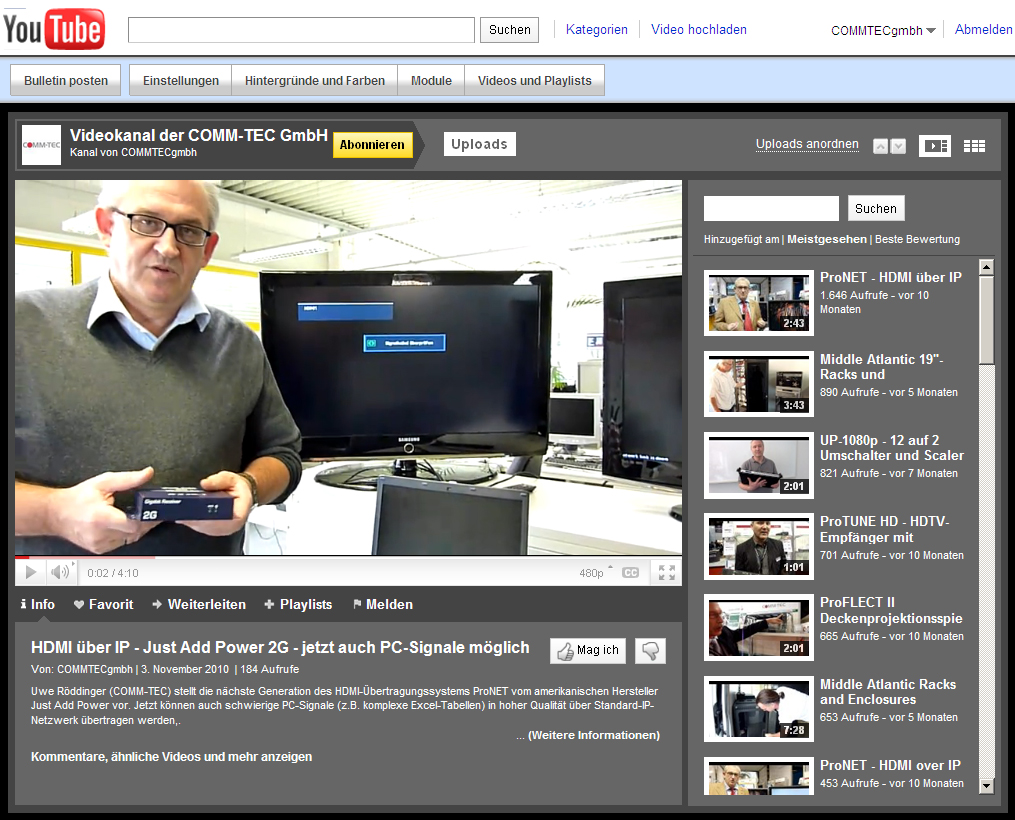Screen dimensions: 1015x820
Task: Click Abmelden to sign out
Action: click(x=983, y=30)
